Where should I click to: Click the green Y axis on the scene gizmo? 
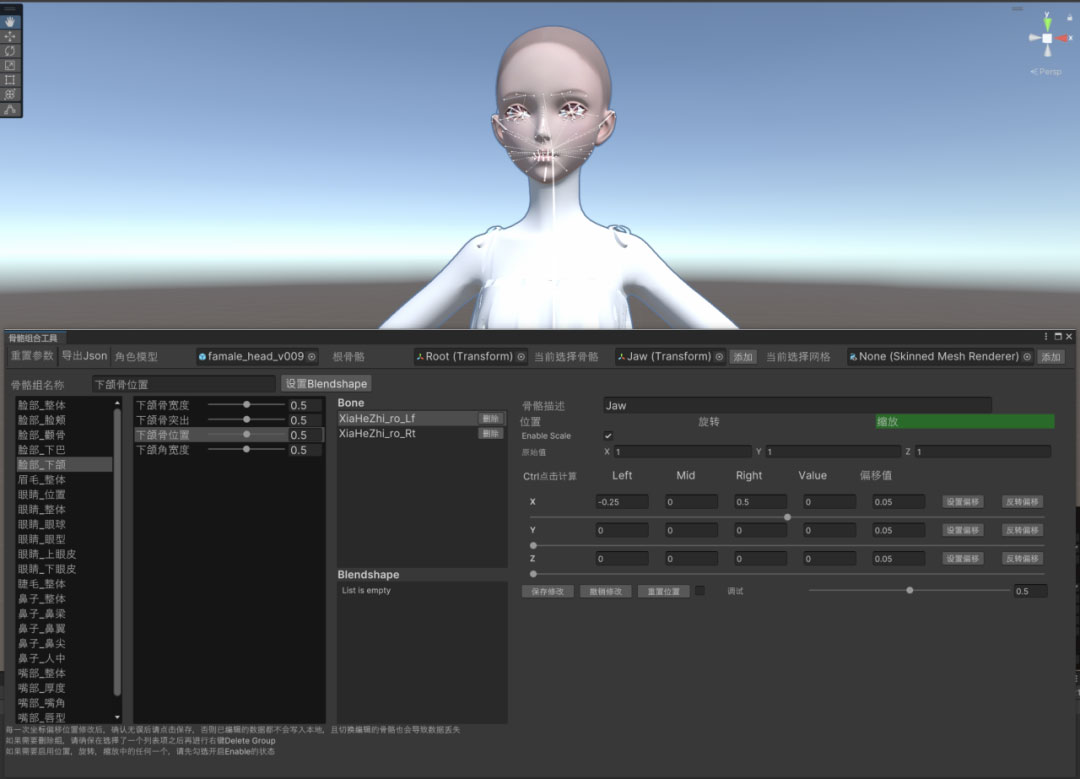[1047, 24]
